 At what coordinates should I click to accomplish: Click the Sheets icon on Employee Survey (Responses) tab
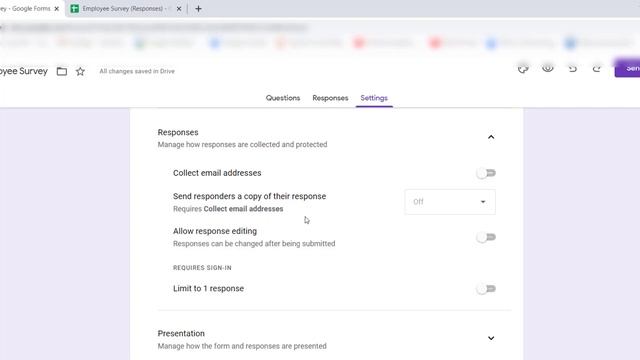[75, 9]
